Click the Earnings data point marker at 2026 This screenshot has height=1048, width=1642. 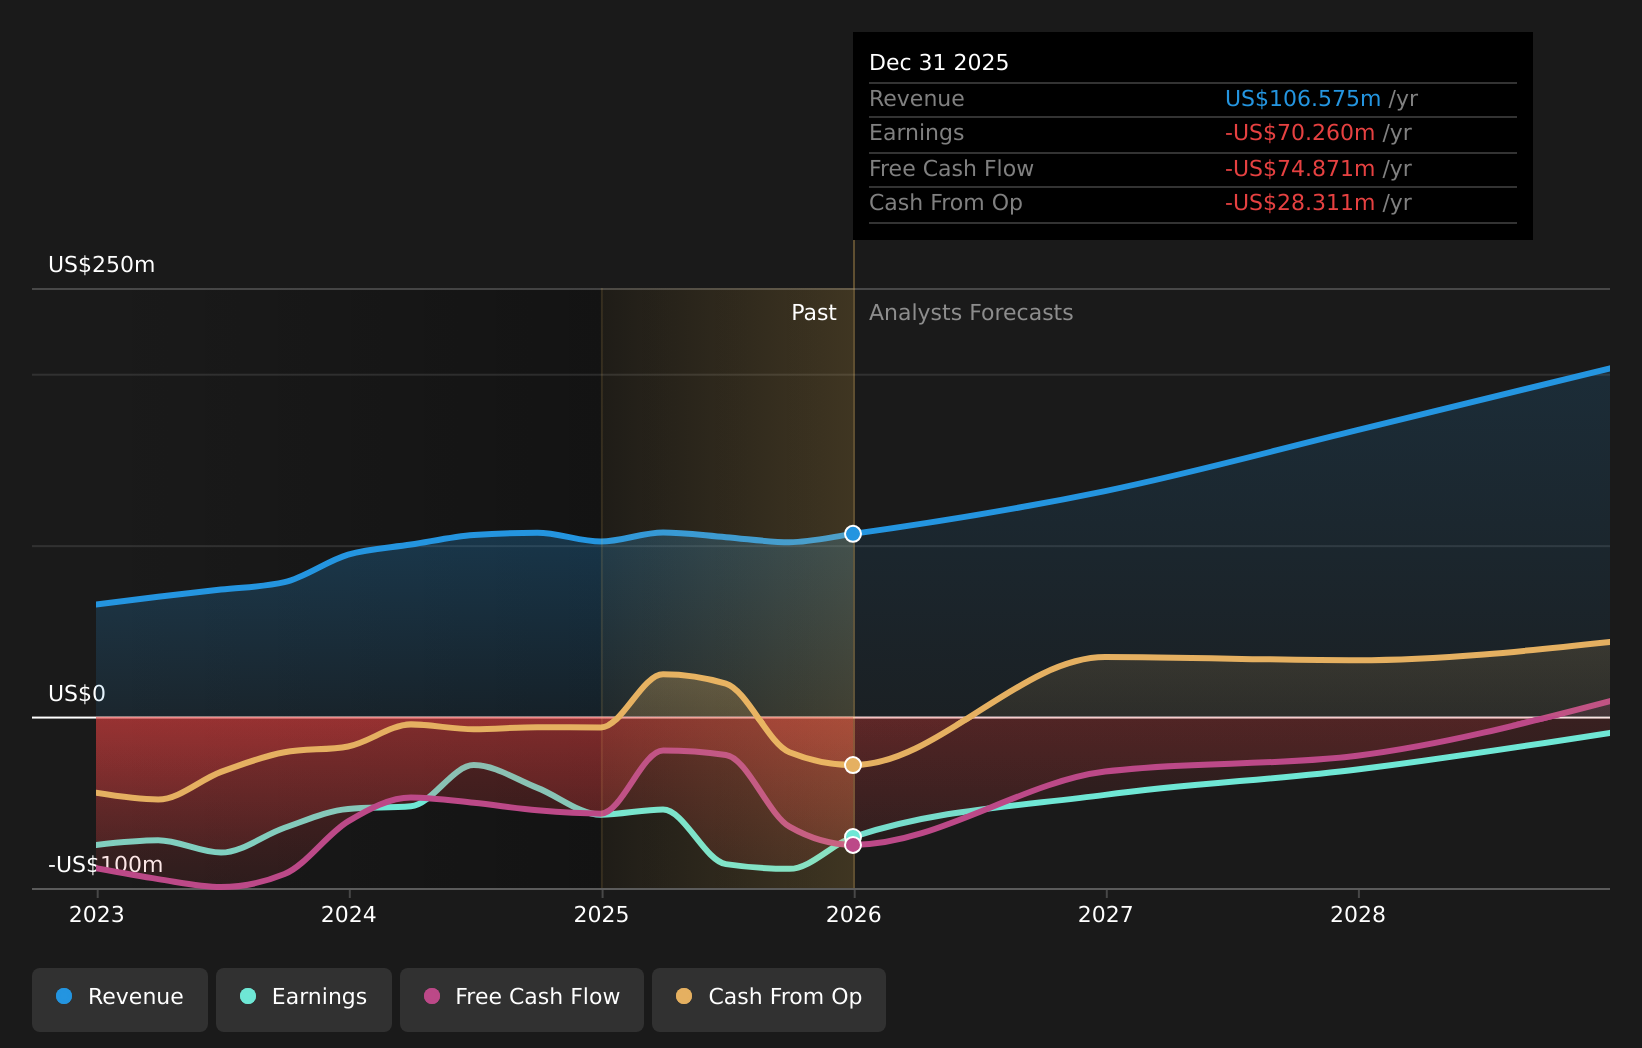(852, 833)
